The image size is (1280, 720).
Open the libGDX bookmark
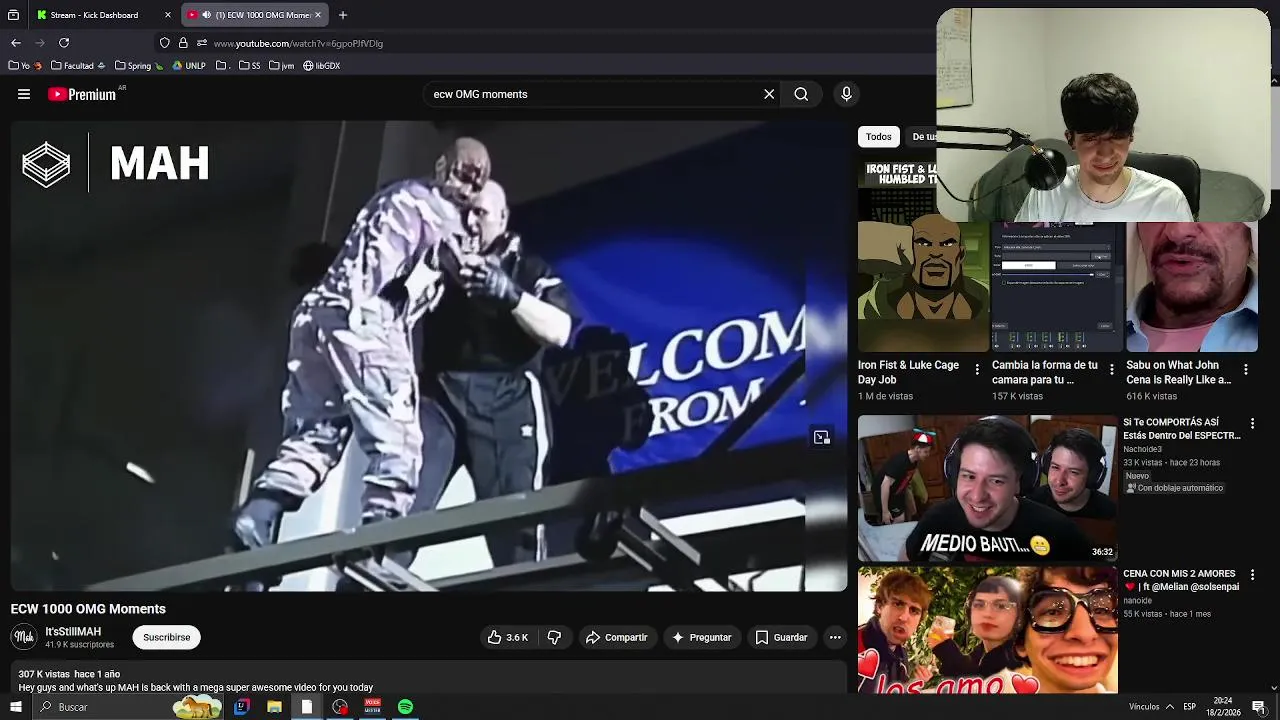point(321,66)
